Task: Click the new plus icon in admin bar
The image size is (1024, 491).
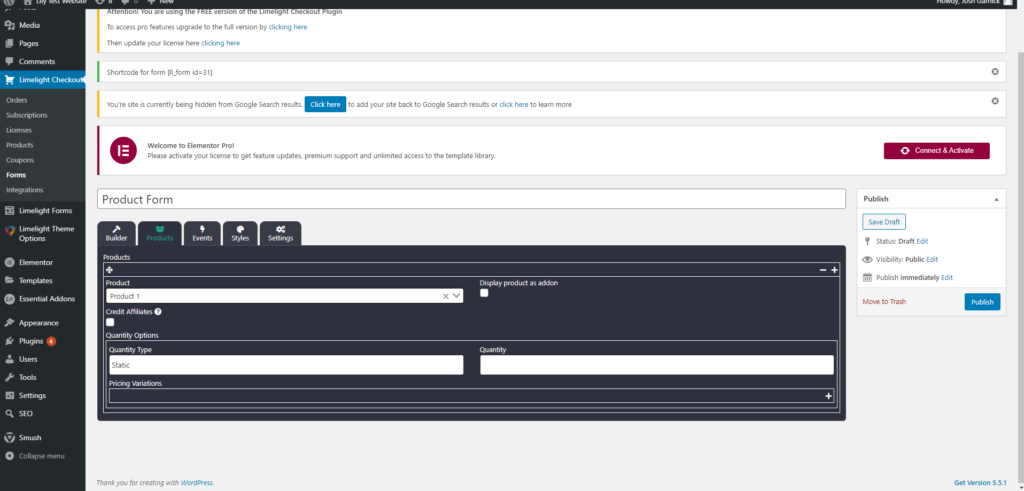Action: (x=152, y=3)
